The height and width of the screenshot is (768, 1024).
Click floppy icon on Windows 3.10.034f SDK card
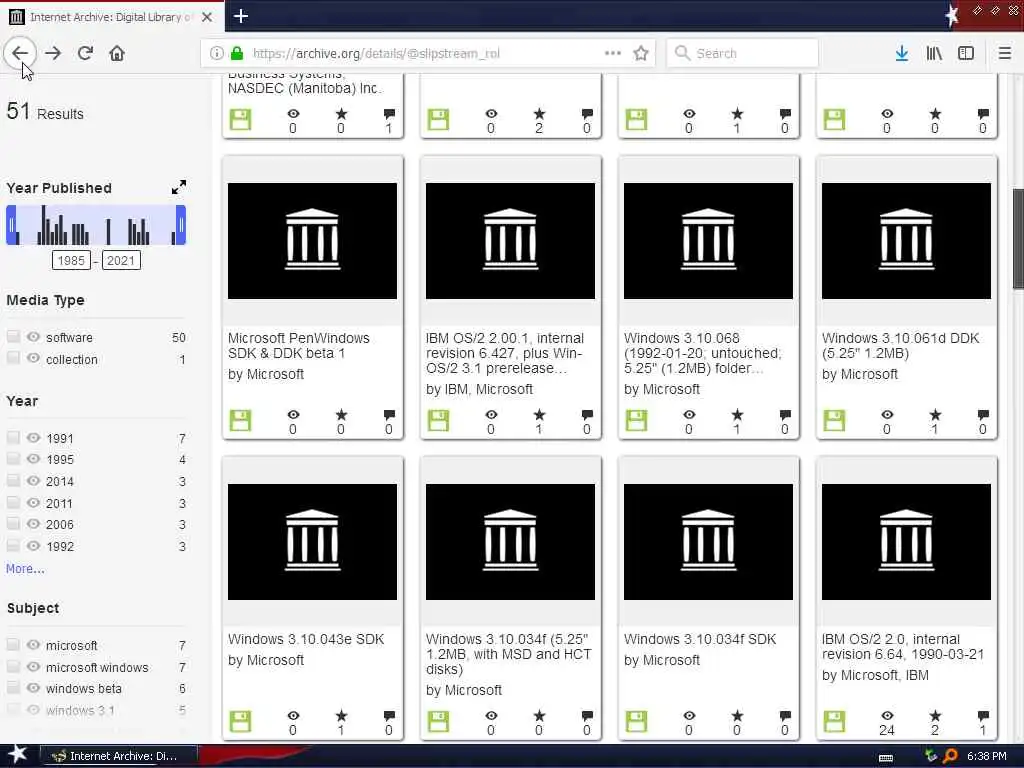[x=636, y=722]
